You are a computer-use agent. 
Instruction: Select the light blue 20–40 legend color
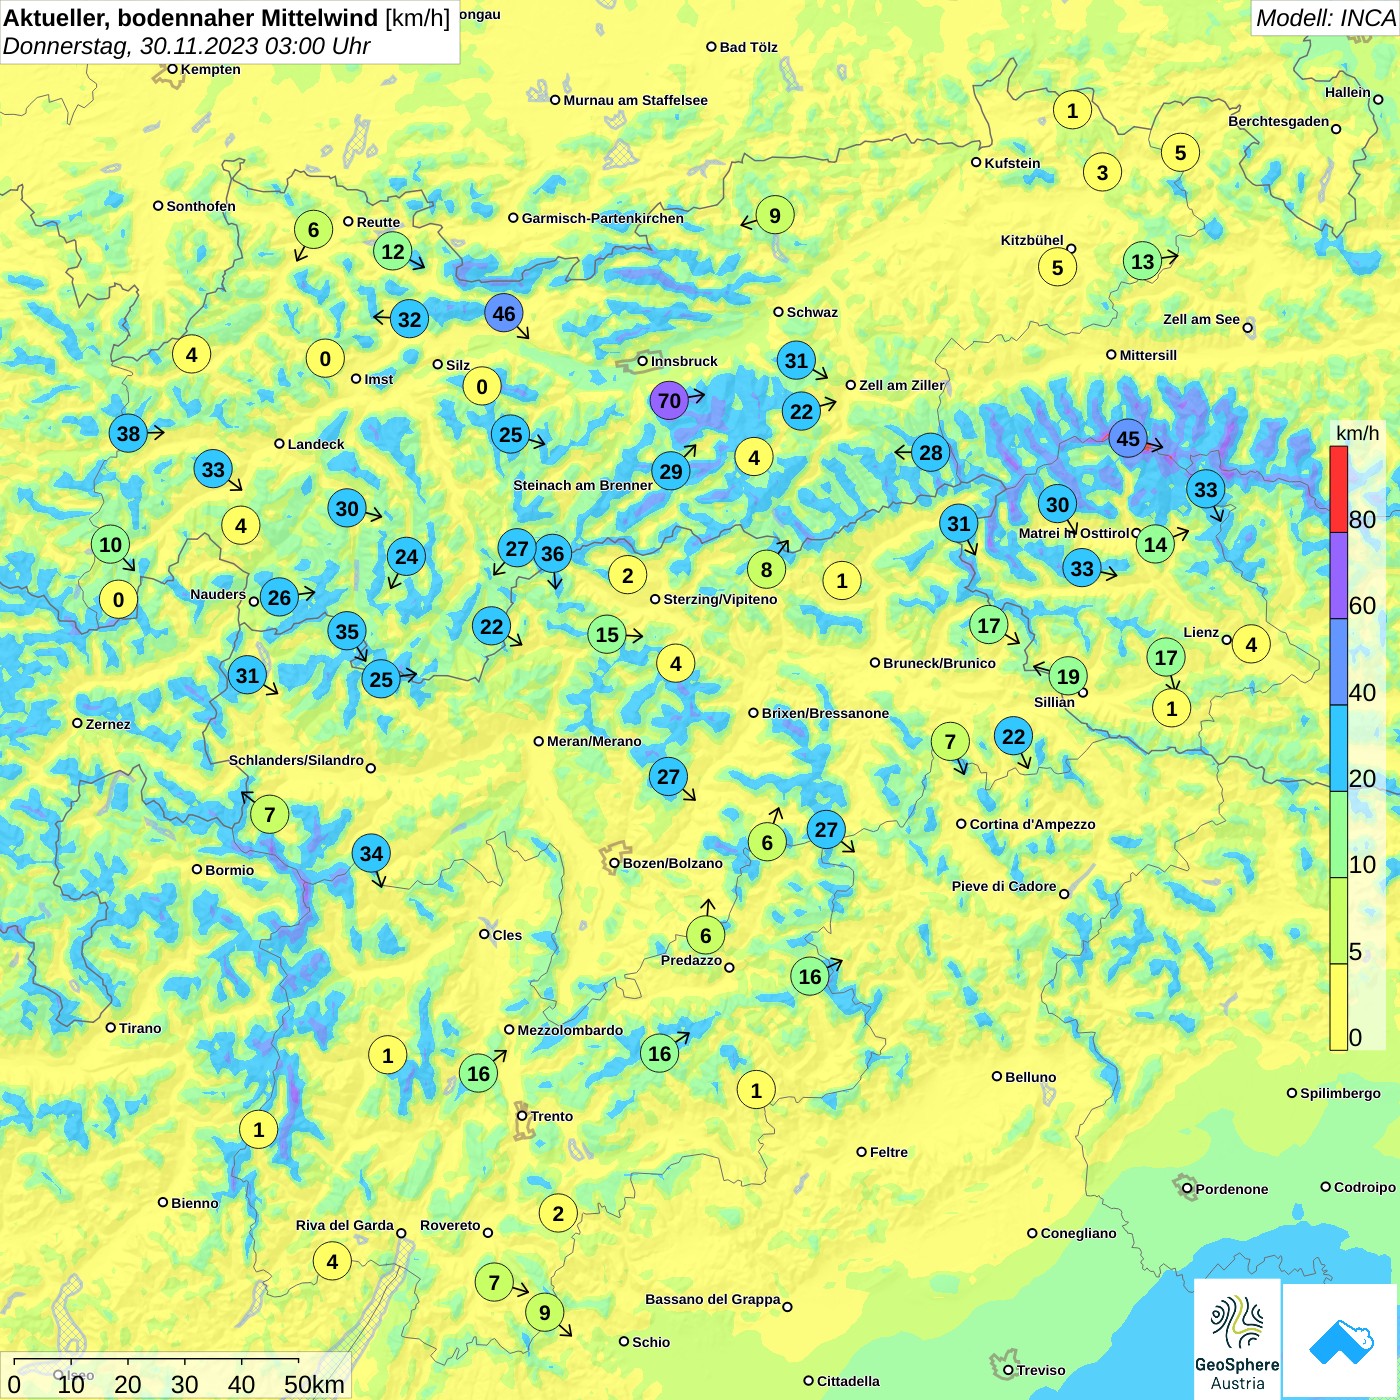tap(1338, 748)
